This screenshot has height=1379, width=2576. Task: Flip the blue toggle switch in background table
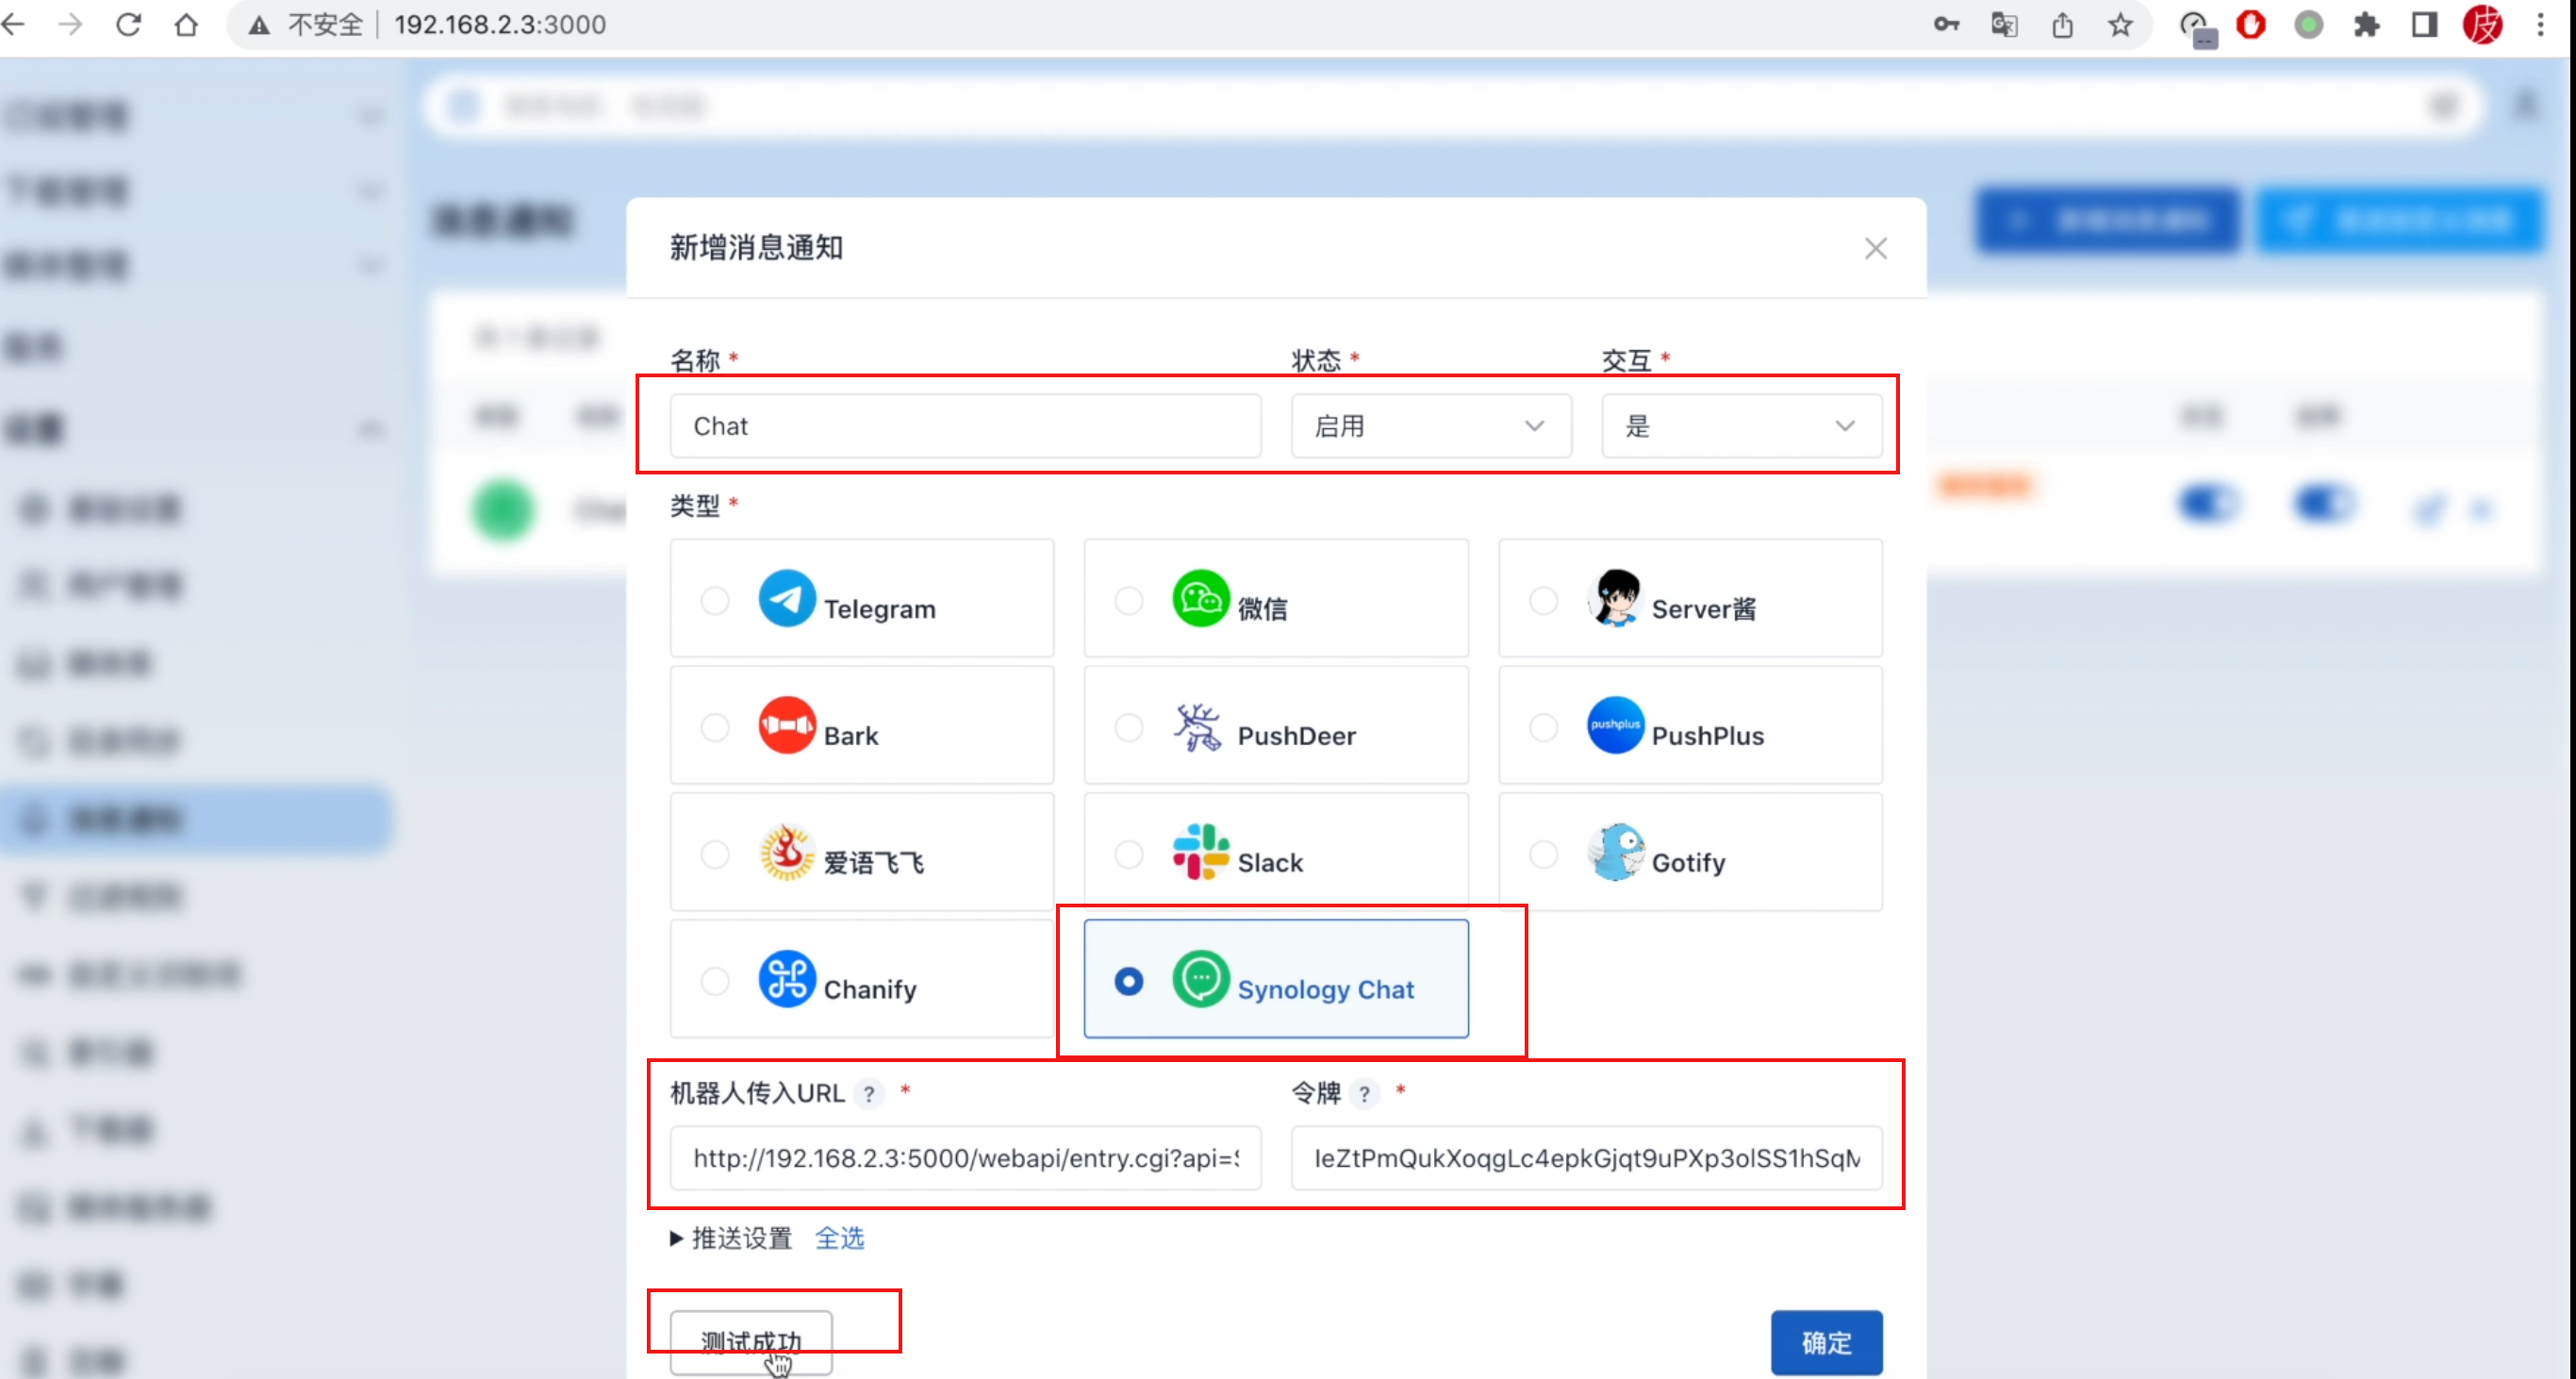point(2209,504)
